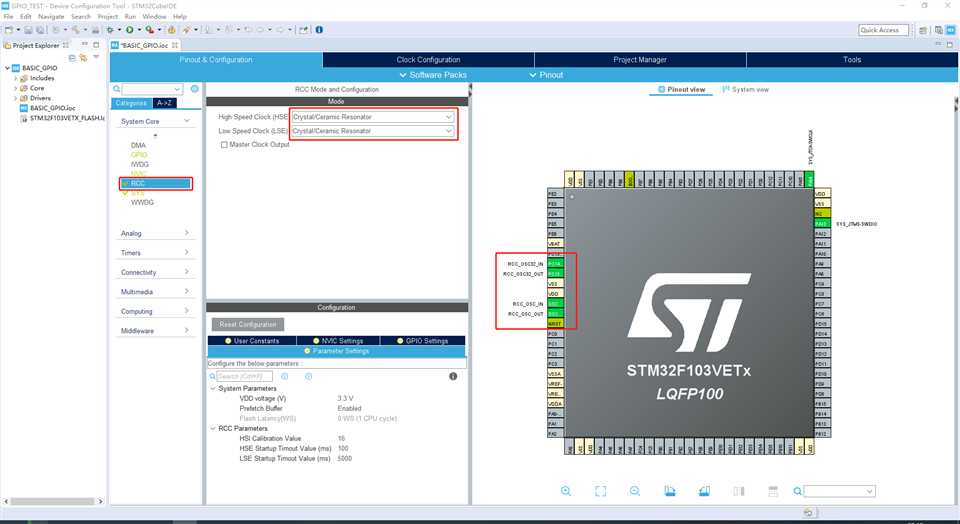Image resolution: width=960 pixels, height=524 pixels.
Task: Click the Debug bug toolbar icon
Action: pos(110,29)
